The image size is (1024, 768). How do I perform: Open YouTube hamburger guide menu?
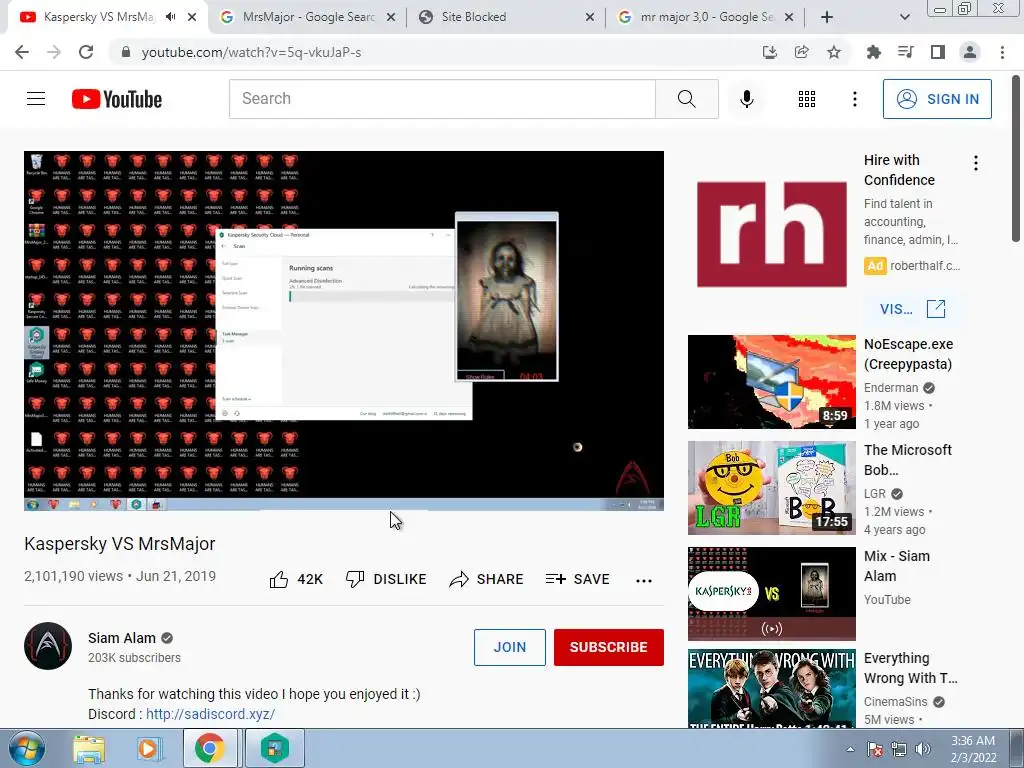36,99
